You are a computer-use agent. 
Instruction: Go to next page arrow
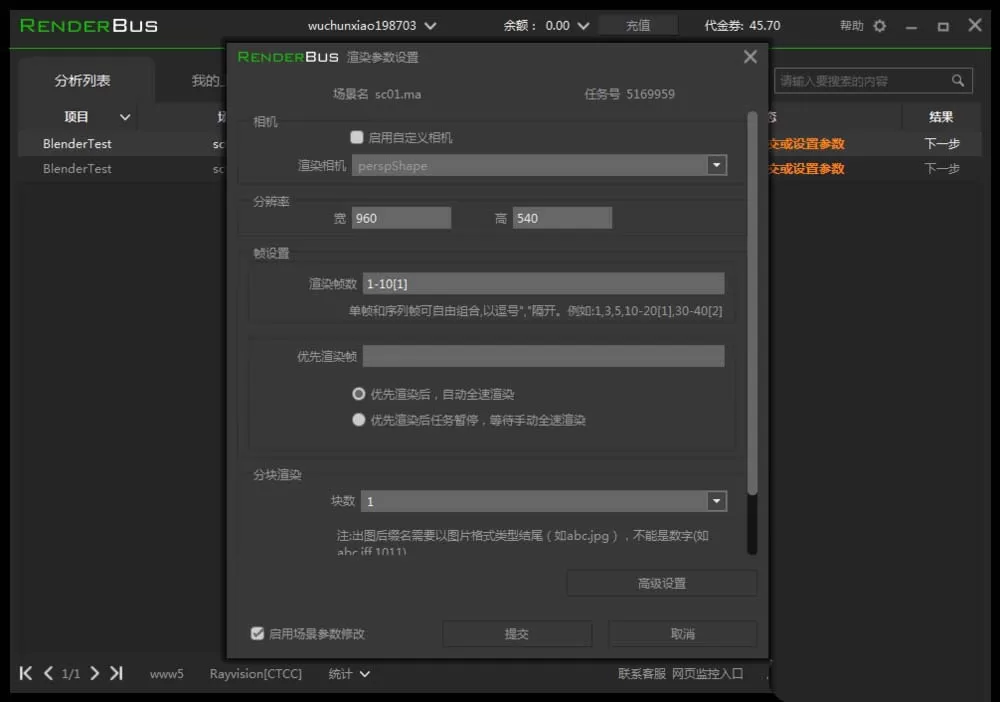(94, 673)
